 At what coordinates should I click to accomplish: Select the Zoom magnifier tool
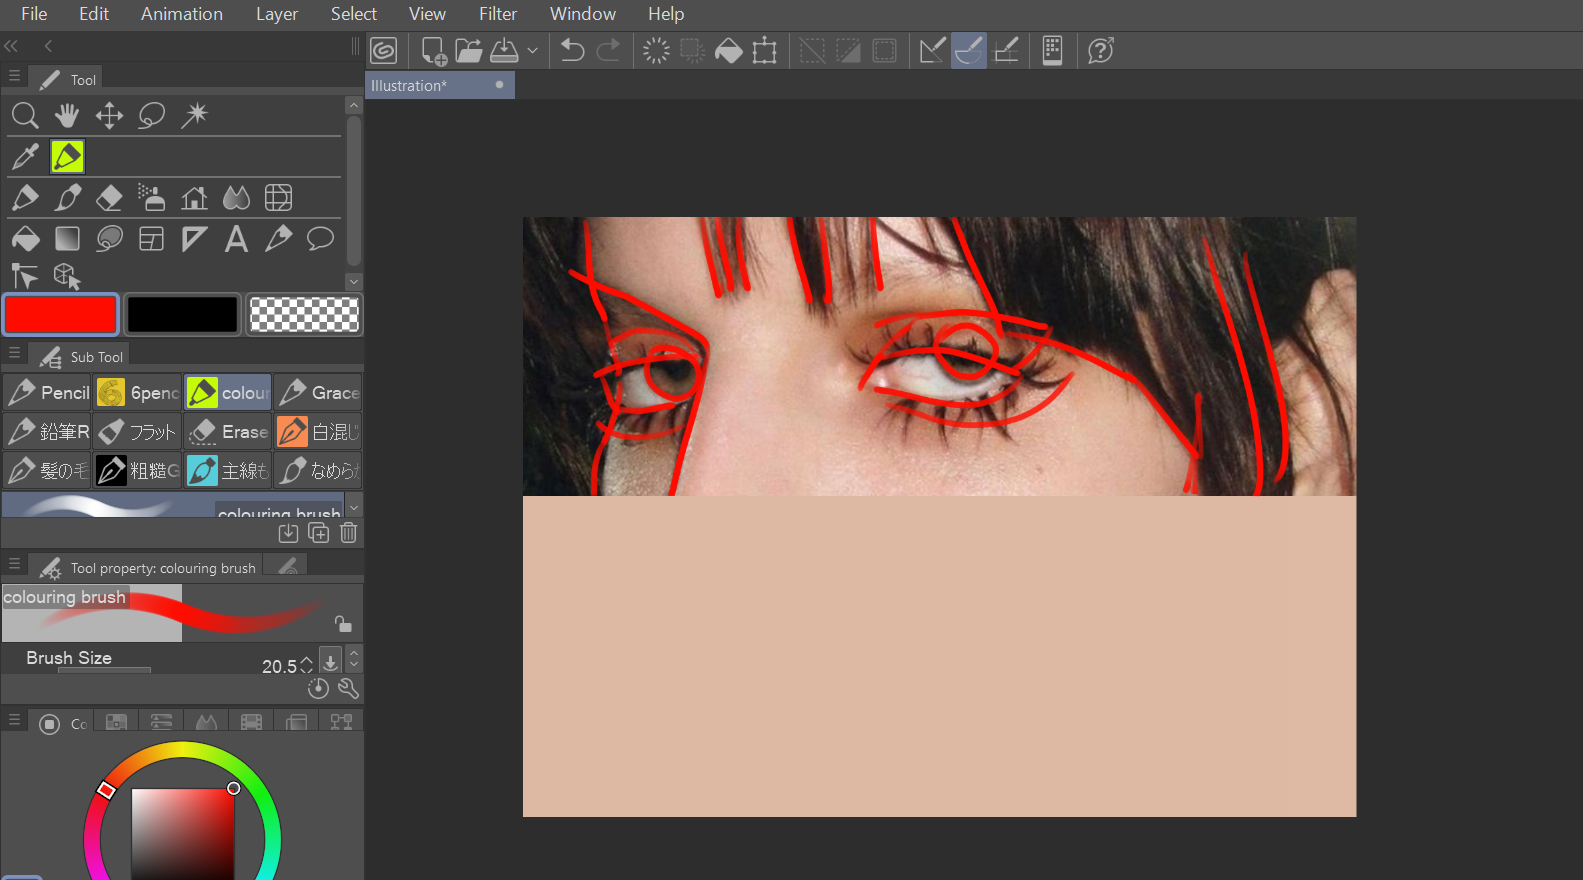coord(25,116)
